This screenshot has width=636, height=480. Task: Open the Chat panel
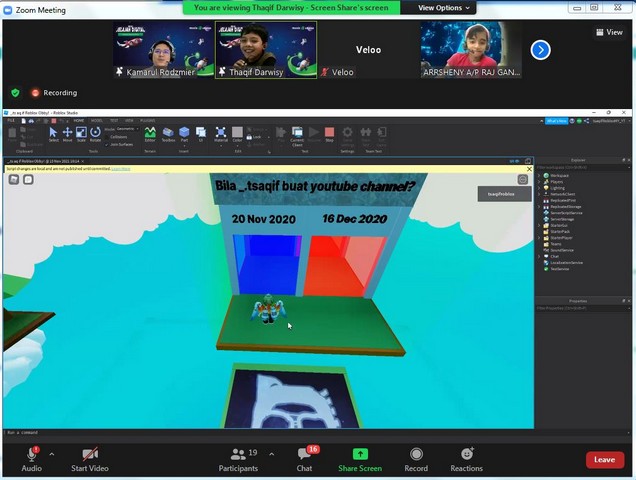coord(304,455)
